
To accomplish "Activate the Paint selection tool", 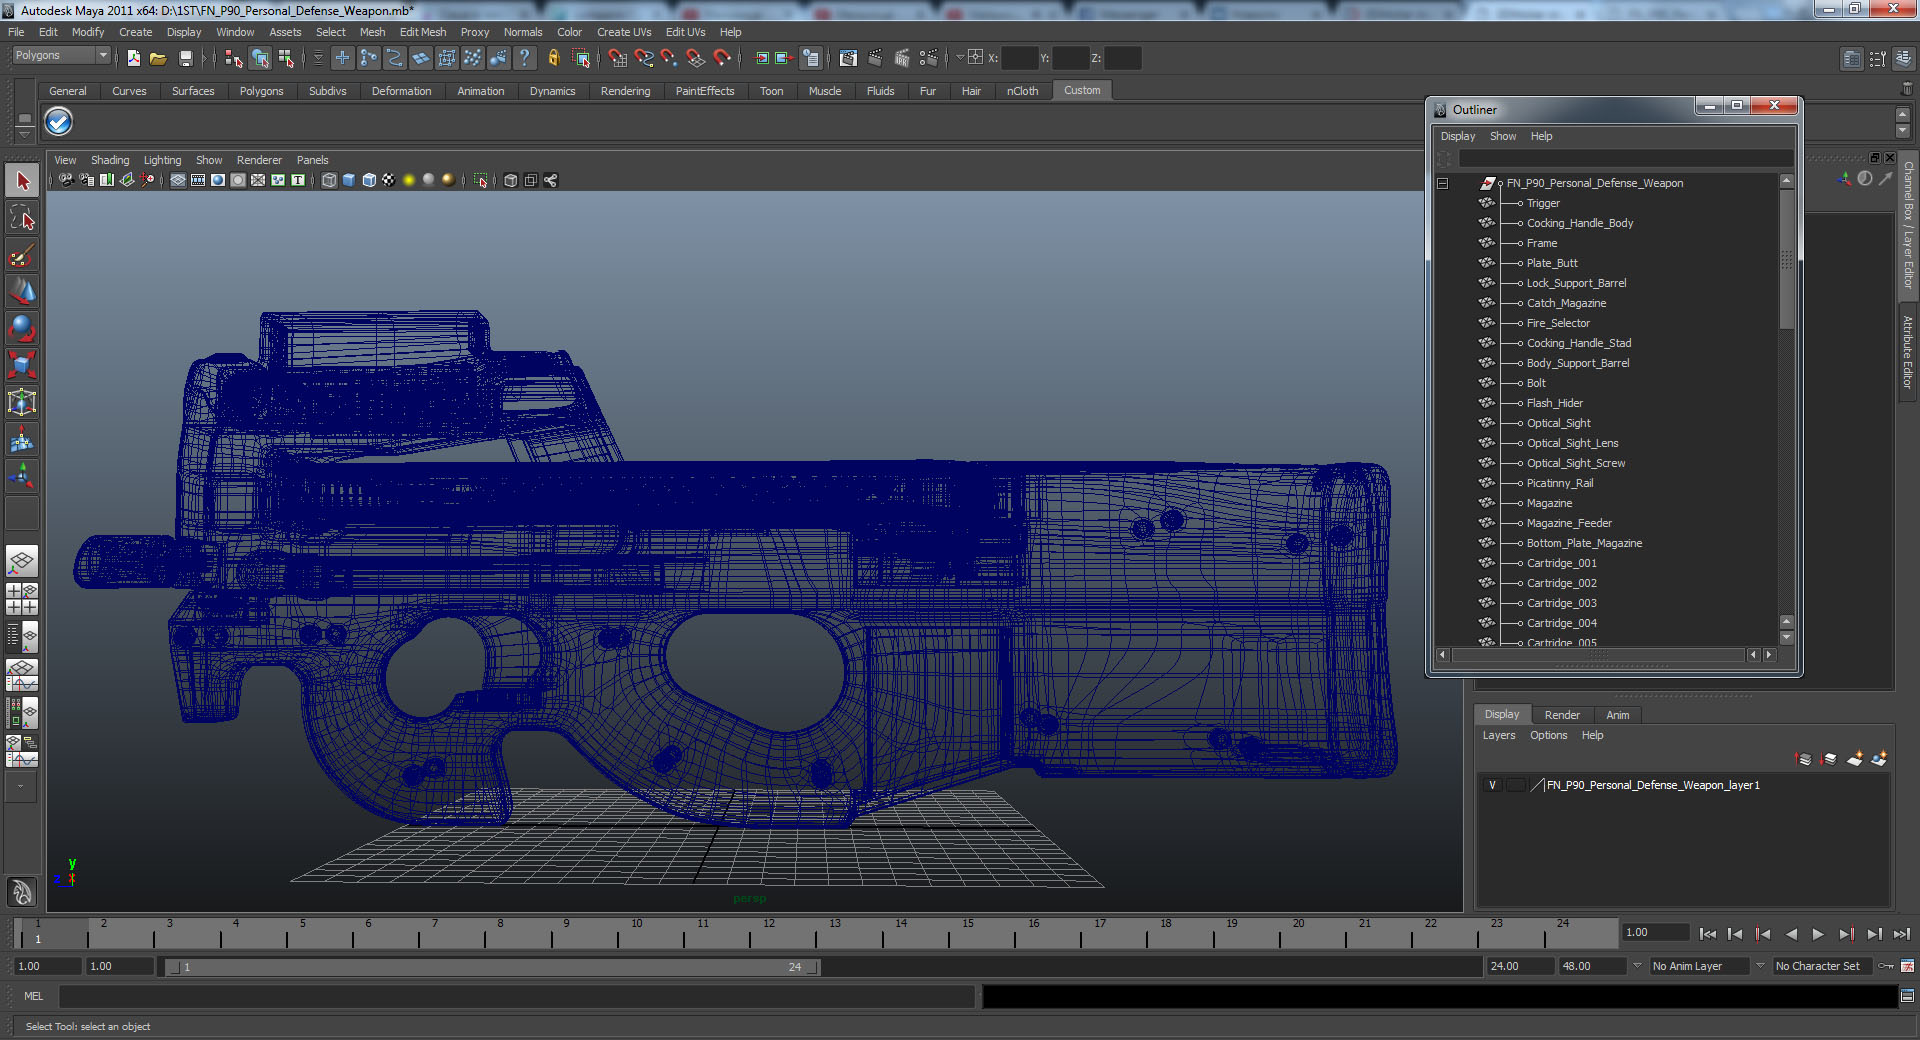I will [x=22, y=255].
